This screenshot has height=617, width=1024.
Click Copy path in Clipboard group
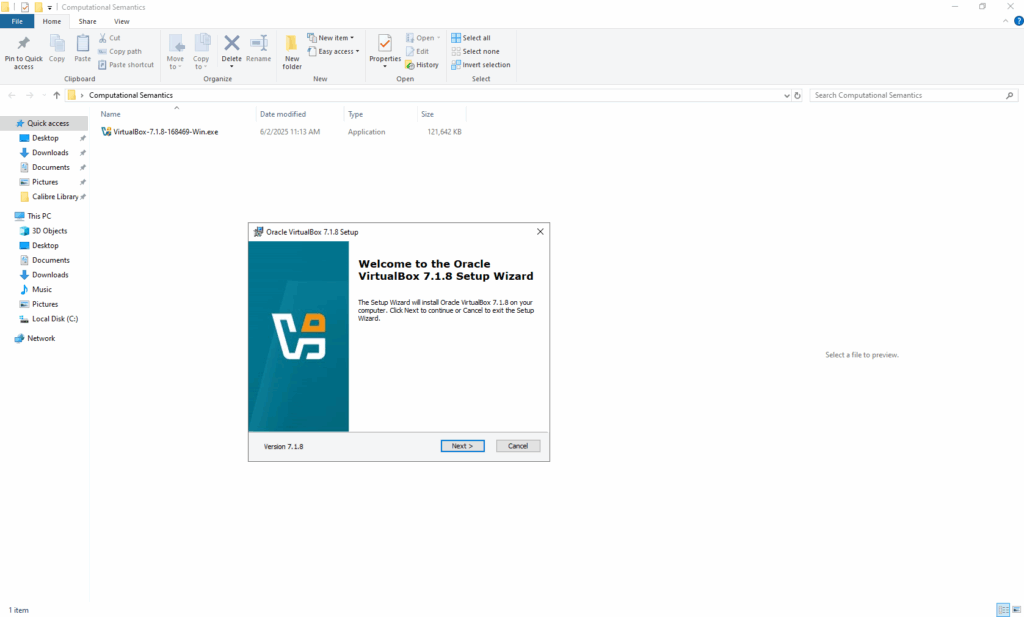click(x=120, y=52)
